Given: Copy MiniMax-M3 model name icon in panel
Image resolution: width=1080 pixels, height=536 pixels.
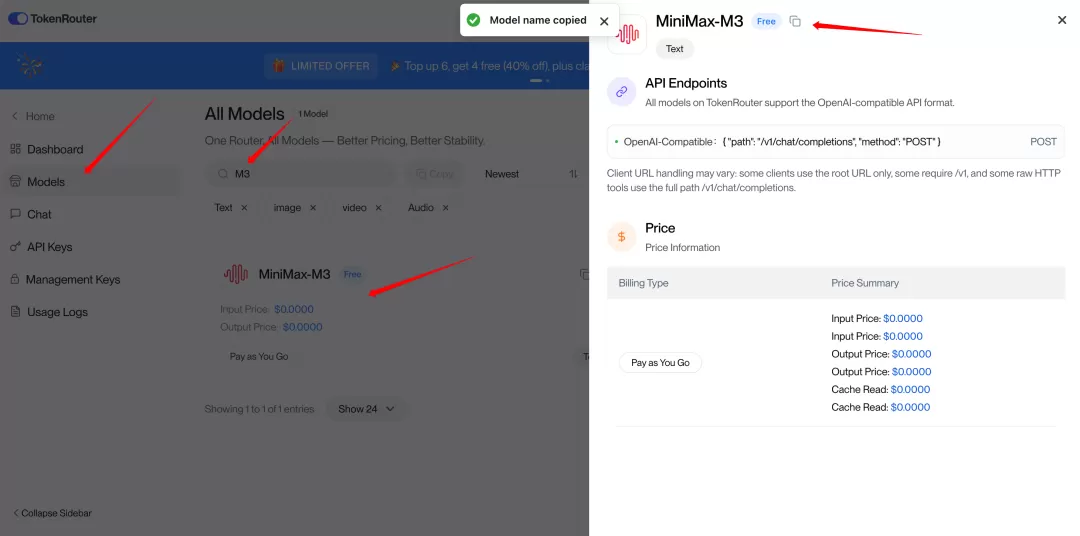Looking at the screenshot, I should [x=795, y=21].
